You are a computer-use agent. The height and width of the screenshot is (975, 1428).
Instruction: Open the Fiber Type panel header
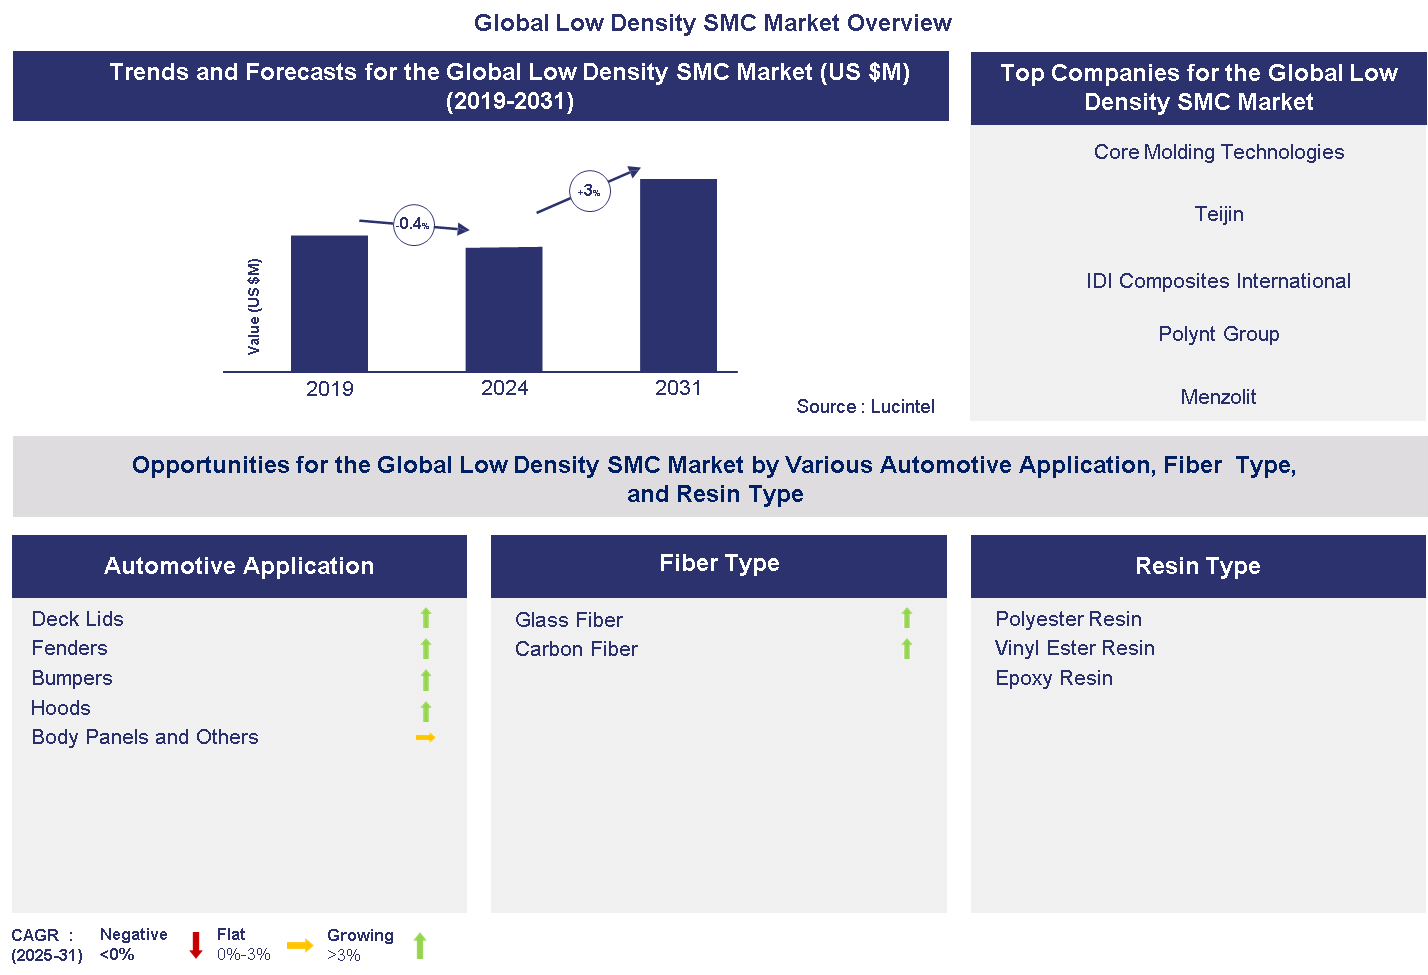pos(719,563)
